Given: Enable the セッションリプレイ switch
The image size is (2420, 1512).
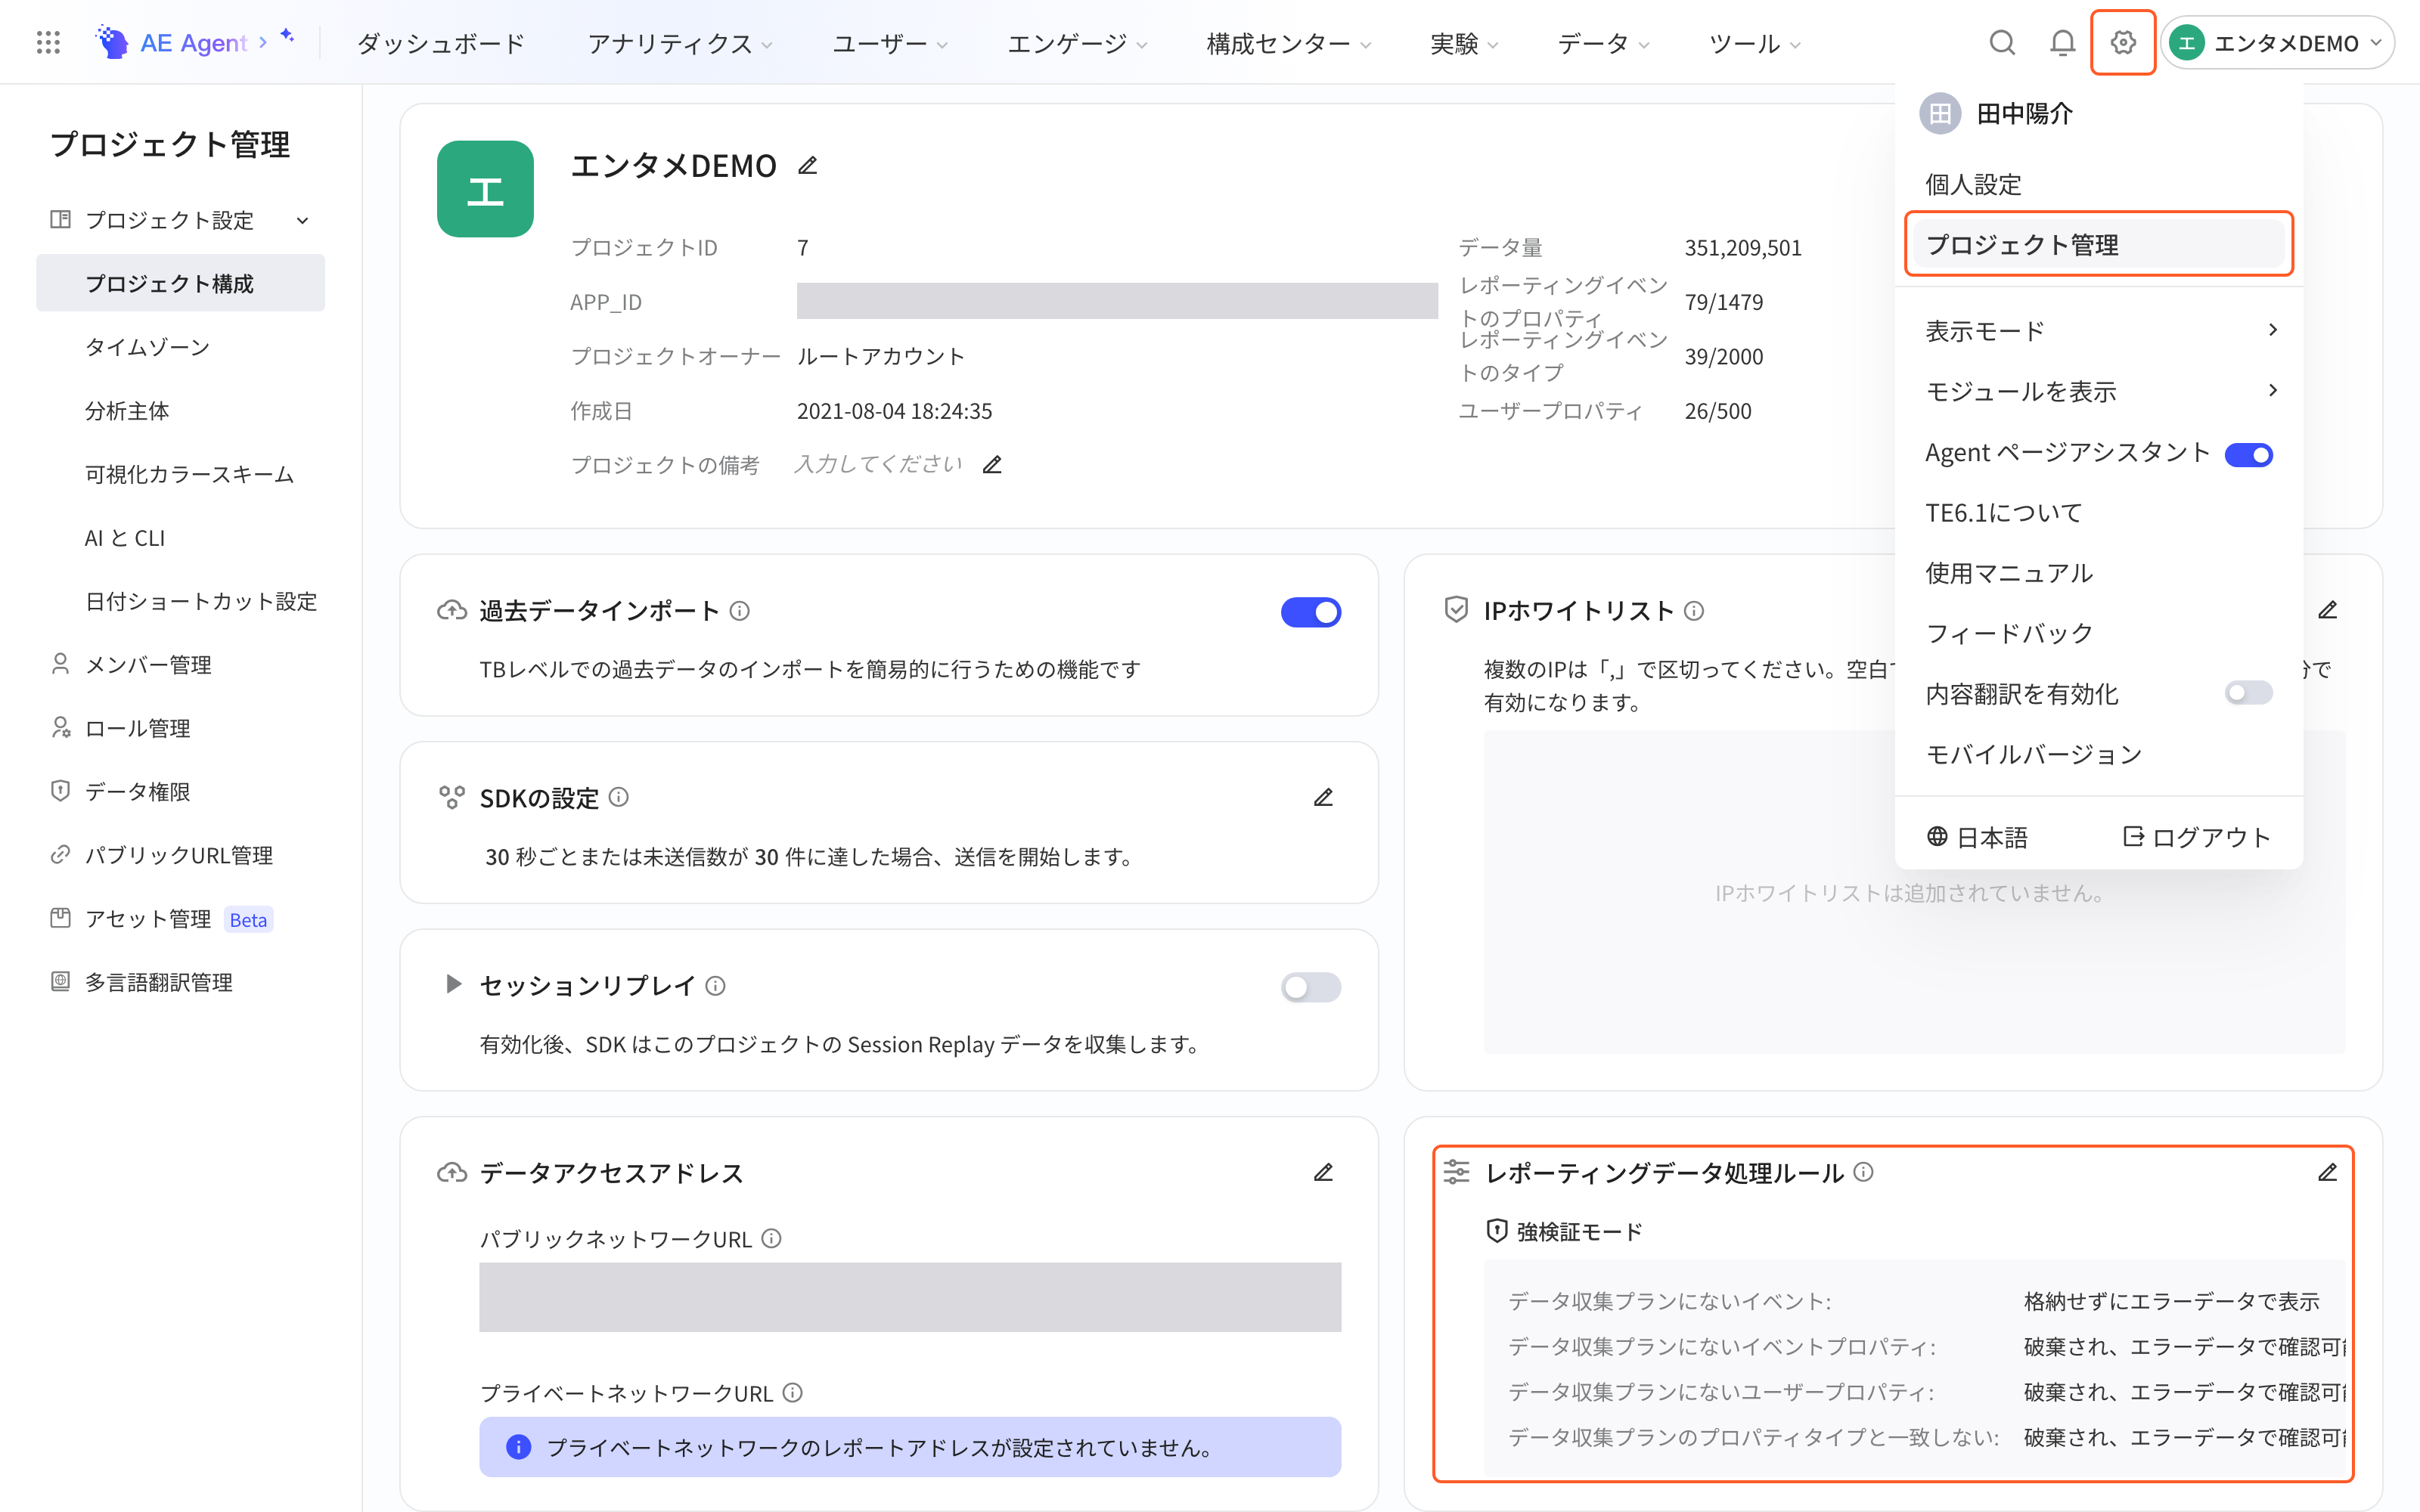Looking at the screenshot, I should click(x=1311, y=987).
